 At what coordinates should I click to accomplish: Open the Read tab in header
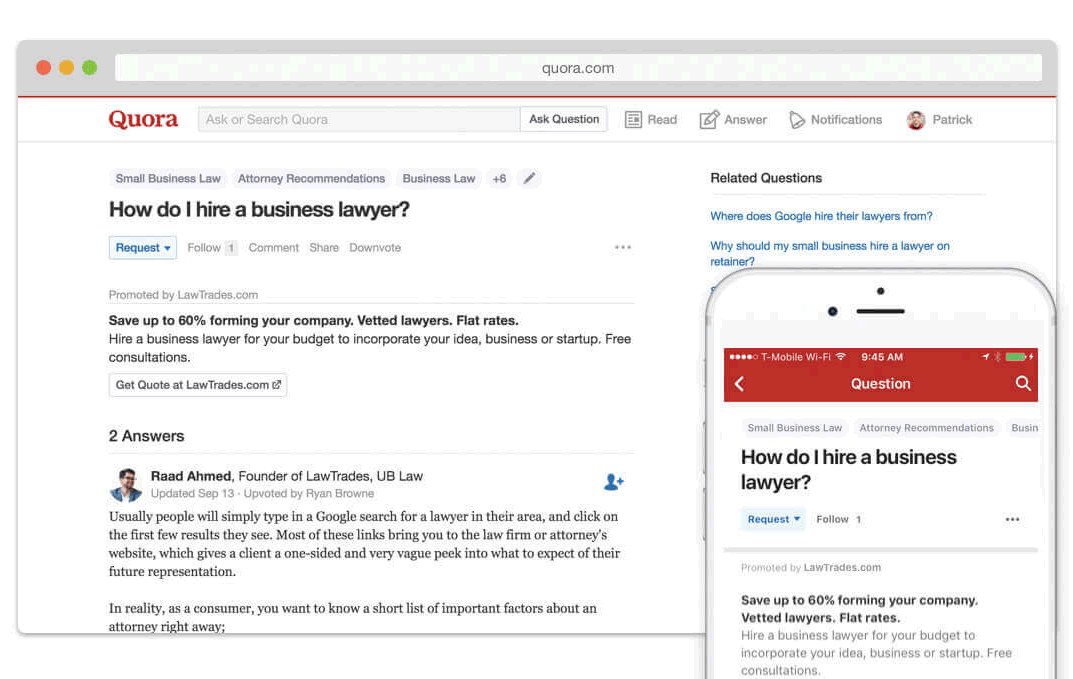[662, 120]
